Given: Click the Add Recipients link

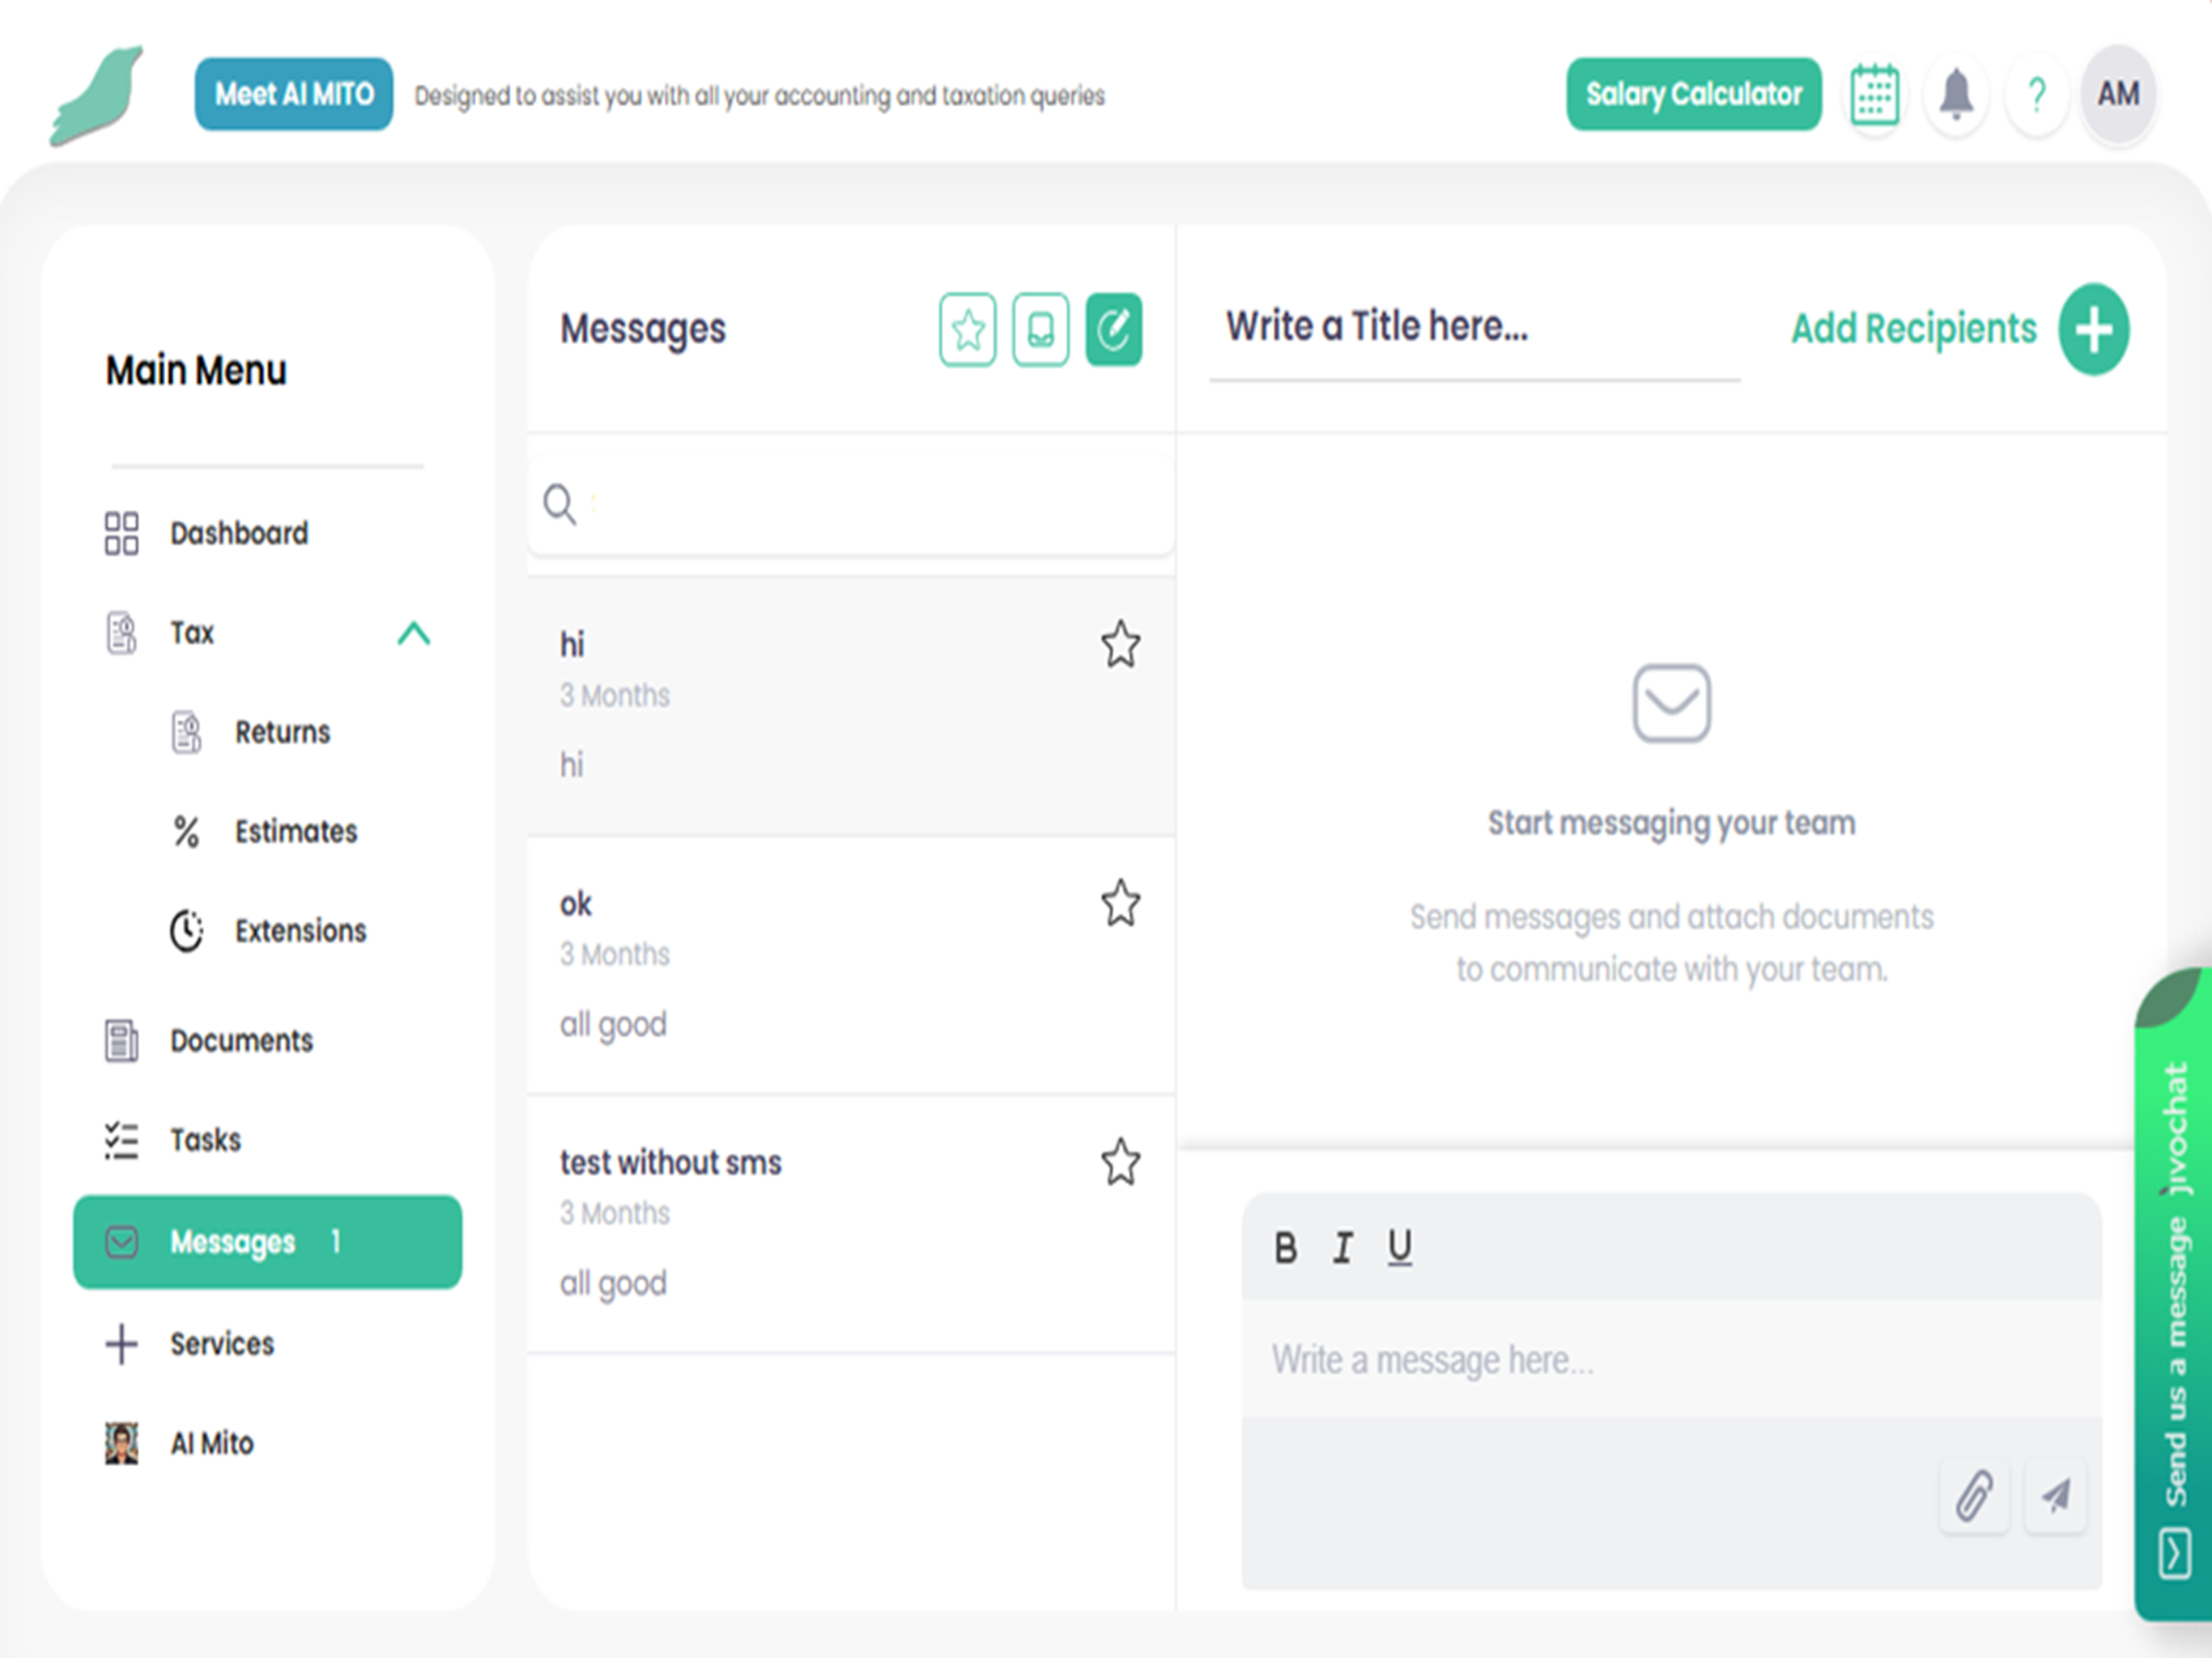Looking at the screenshot, I should click(1913, 329).
